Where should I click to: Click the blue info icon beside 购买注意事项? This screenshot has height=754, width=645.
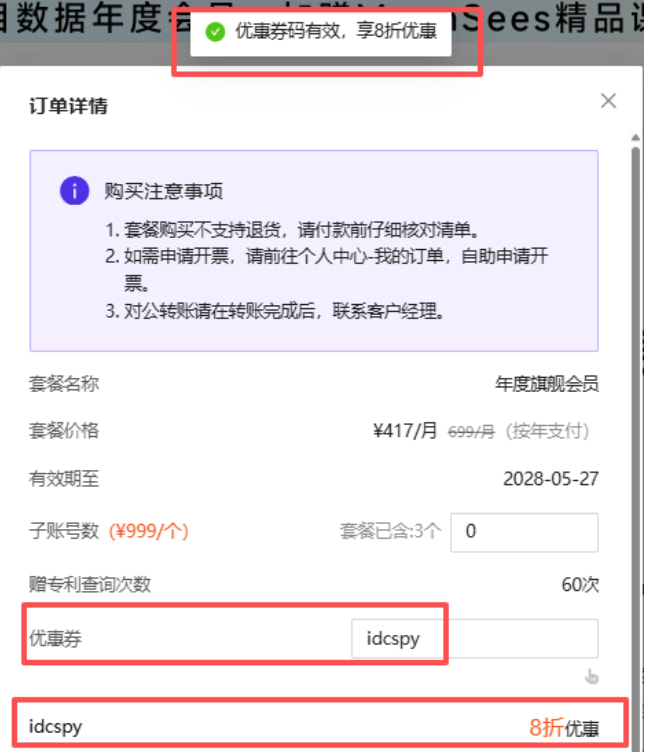tap(74, 191)
